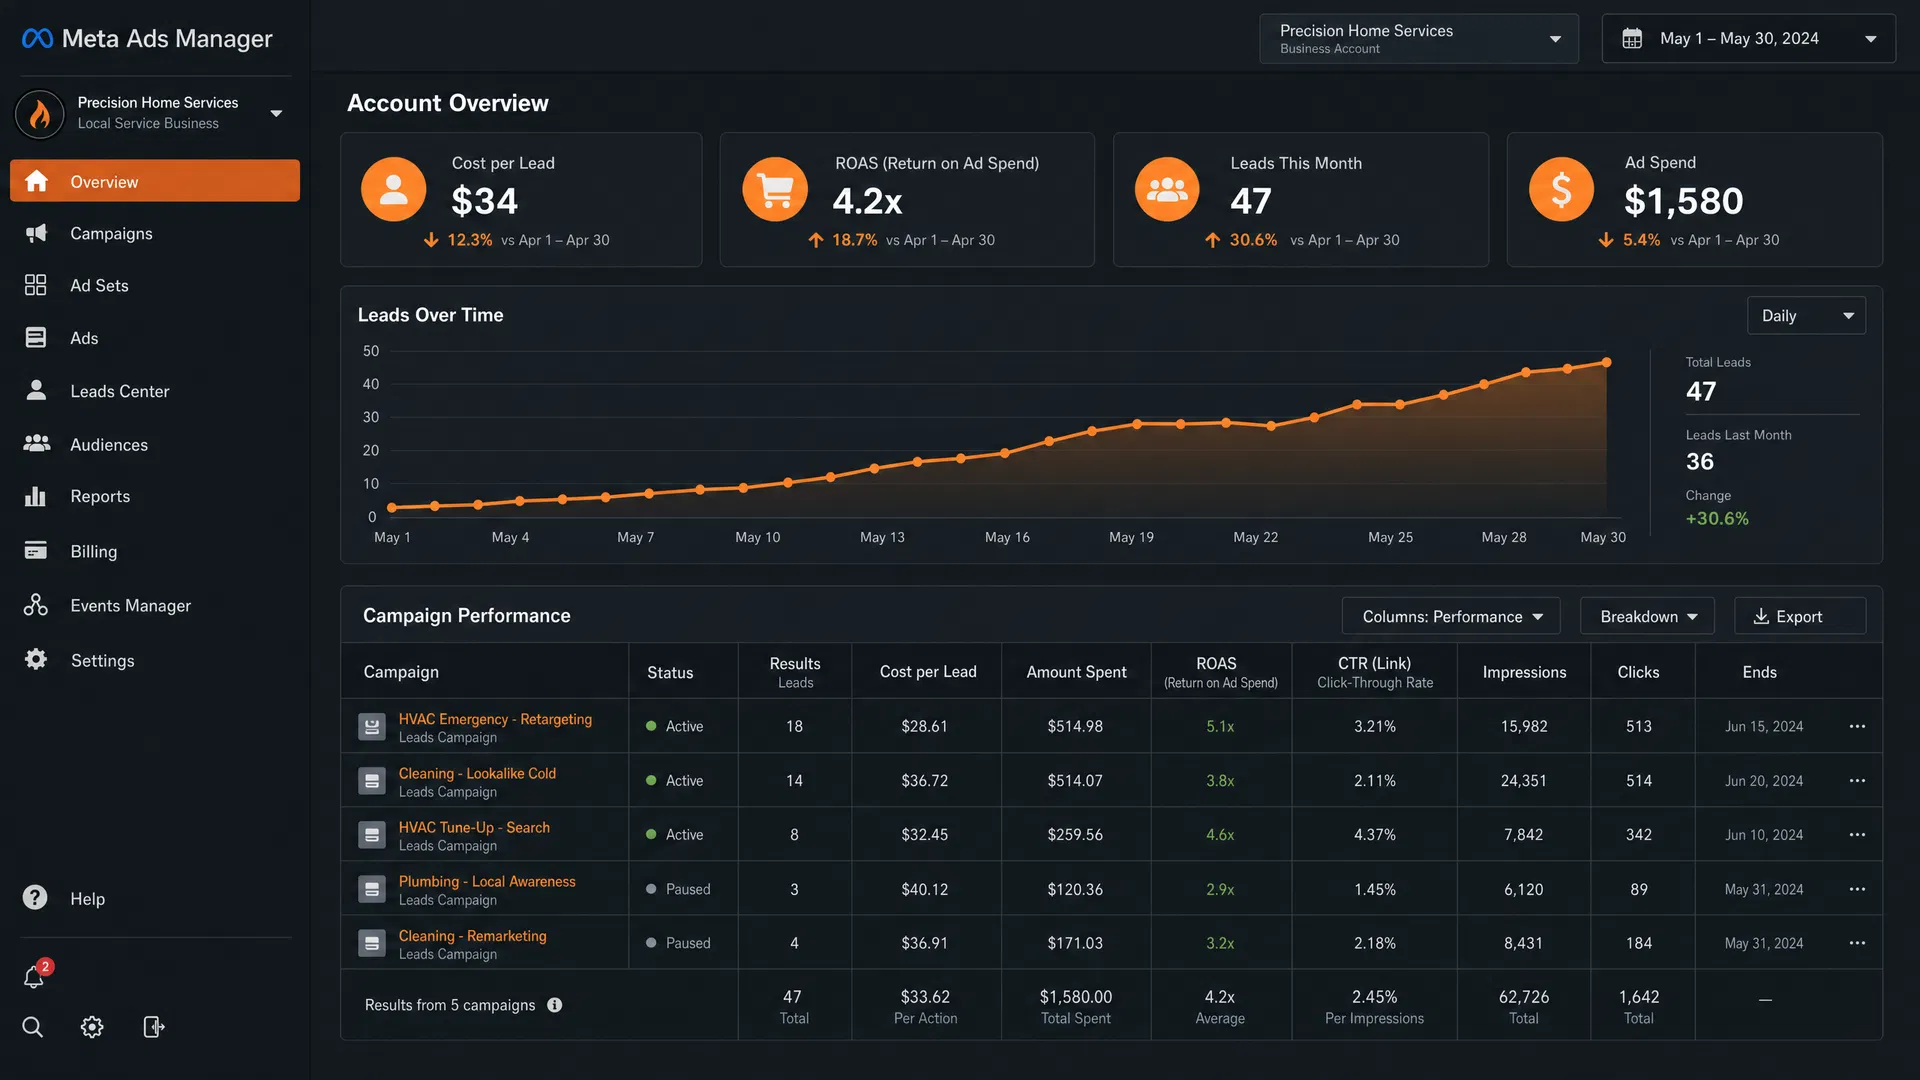Click the campaign icon beside HVAC Emergency - Retargeting
This screenshot has height=1080, width=1920.
pyautogui.click(x=372, y=727)
